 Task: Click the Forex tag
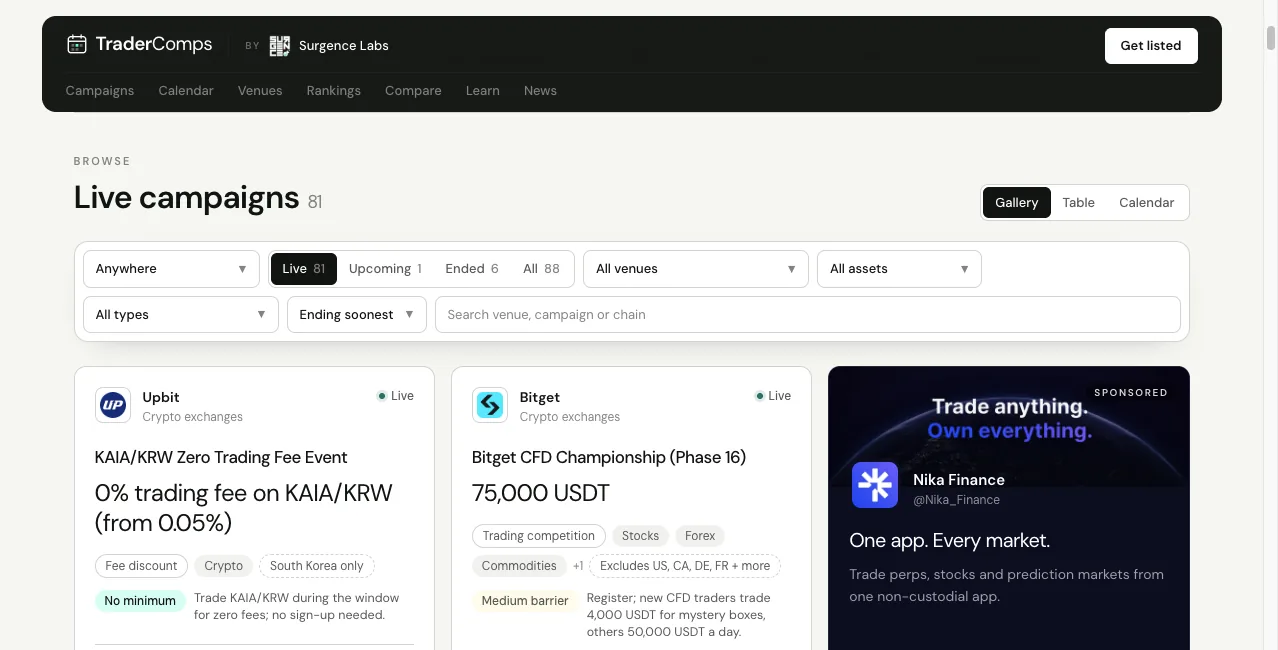tap(700, 536)
